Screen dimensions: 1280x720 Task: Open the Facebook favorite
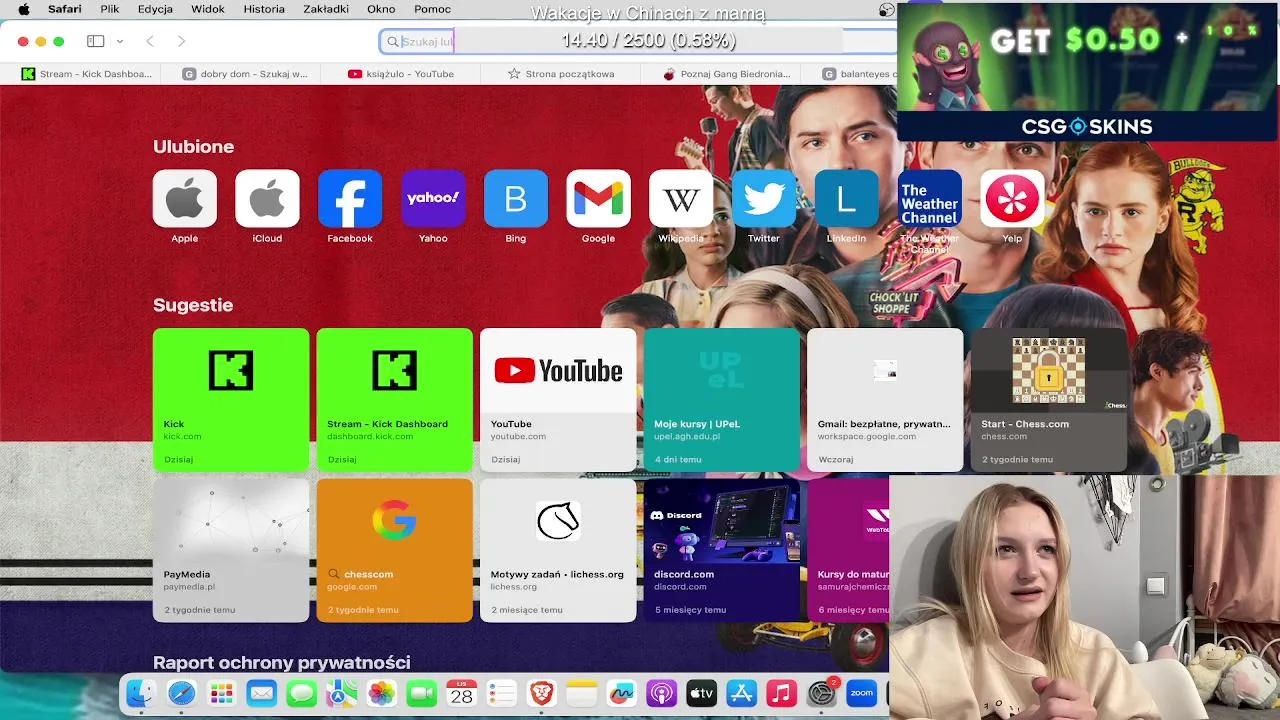point(350,198)
